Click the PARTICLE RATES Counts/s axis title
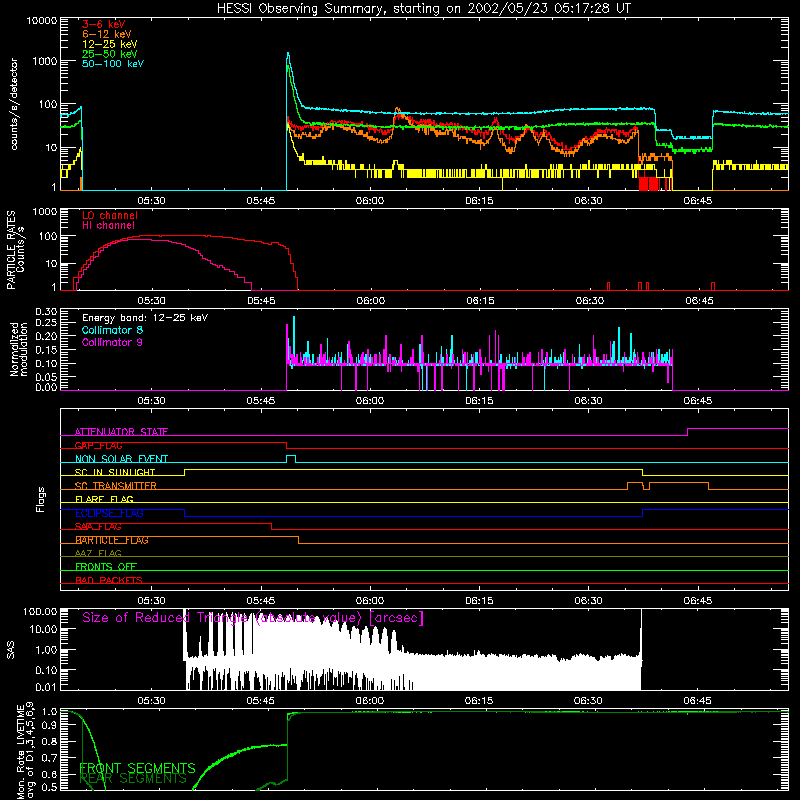The width and height of the screenshot is (800, 800). [15, 250]
